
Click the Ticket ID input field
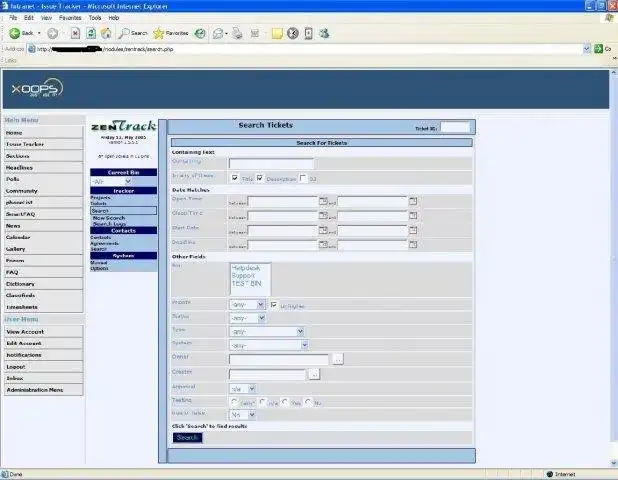pyautogui.click(x=455, y=127)
